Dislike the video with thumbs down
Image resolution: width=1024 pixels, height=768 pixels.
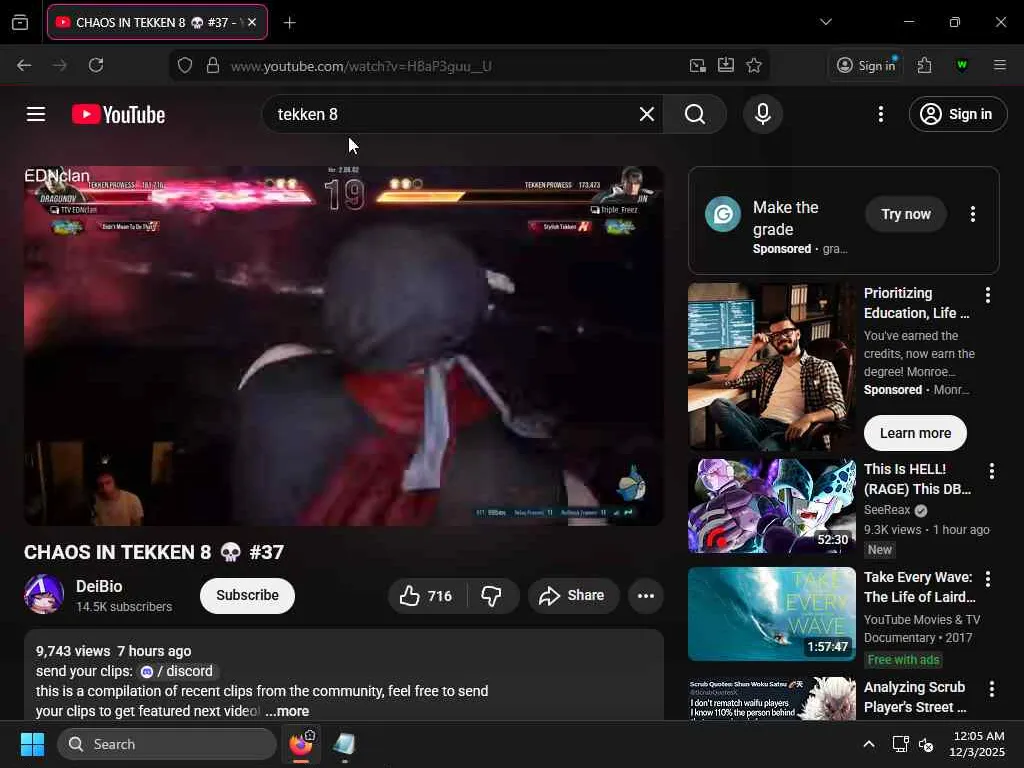pyautogui.click(x=492, y=596)
